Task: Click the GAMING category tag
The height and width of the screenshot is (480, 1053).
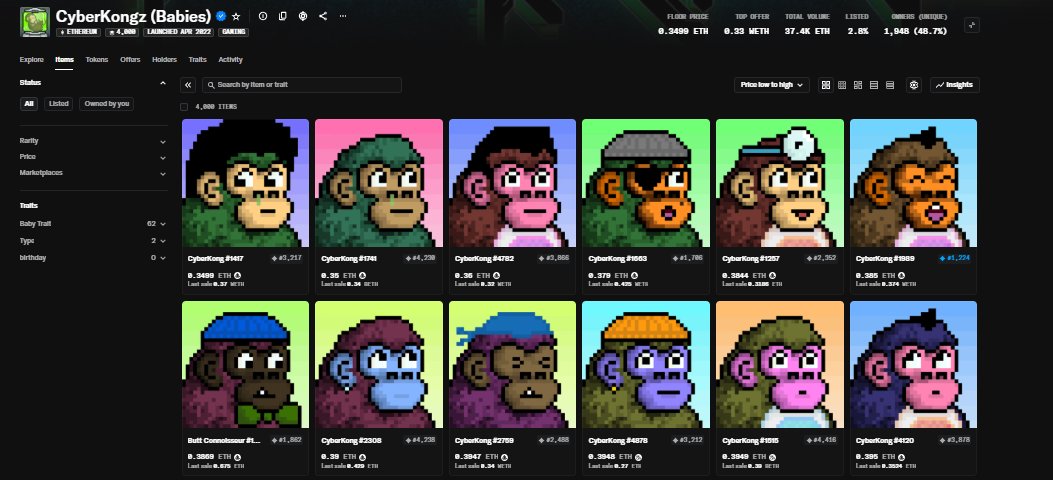Action: [x=233, y=32]
